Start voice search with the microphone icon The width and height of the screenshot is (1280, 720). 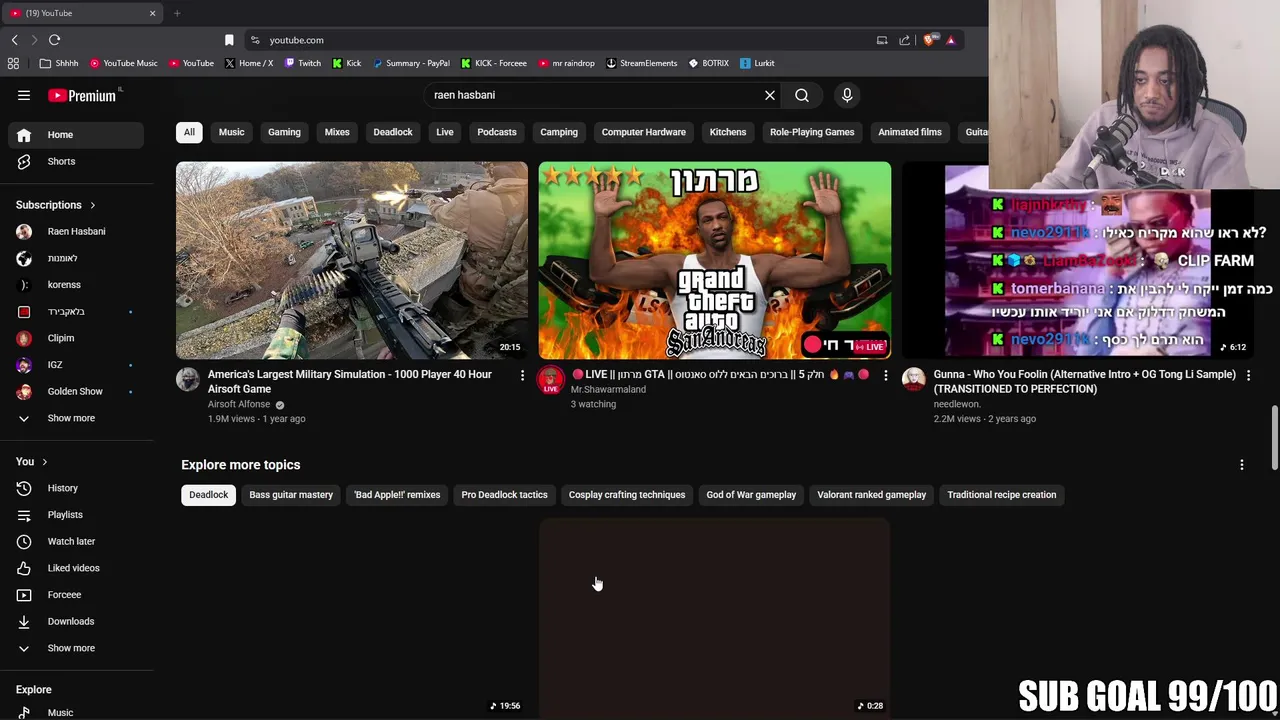point(847,95)
